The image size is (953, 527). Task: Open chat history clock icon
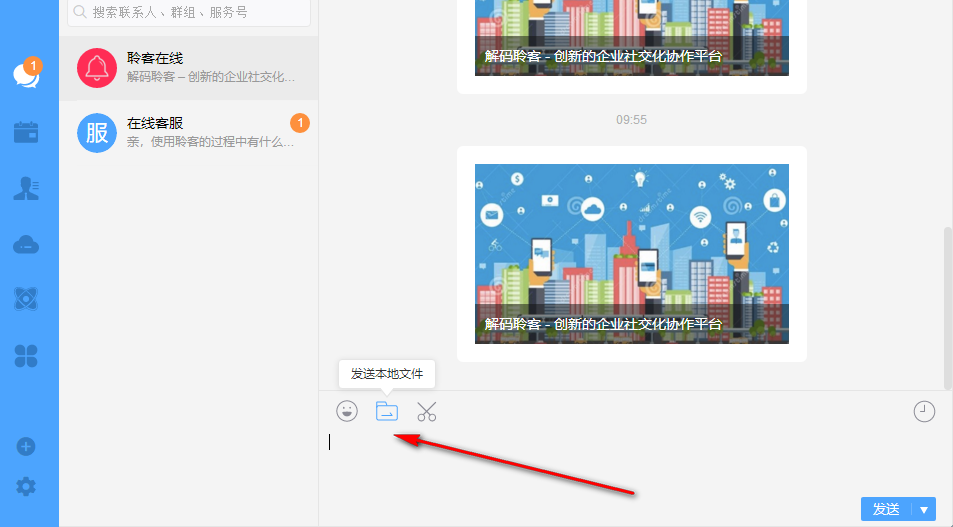point(924,411)
